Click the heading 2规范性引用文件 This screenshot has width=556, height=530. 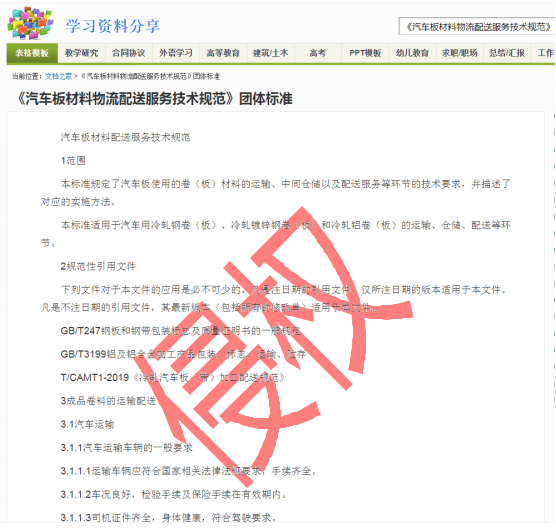click(98, 266)
